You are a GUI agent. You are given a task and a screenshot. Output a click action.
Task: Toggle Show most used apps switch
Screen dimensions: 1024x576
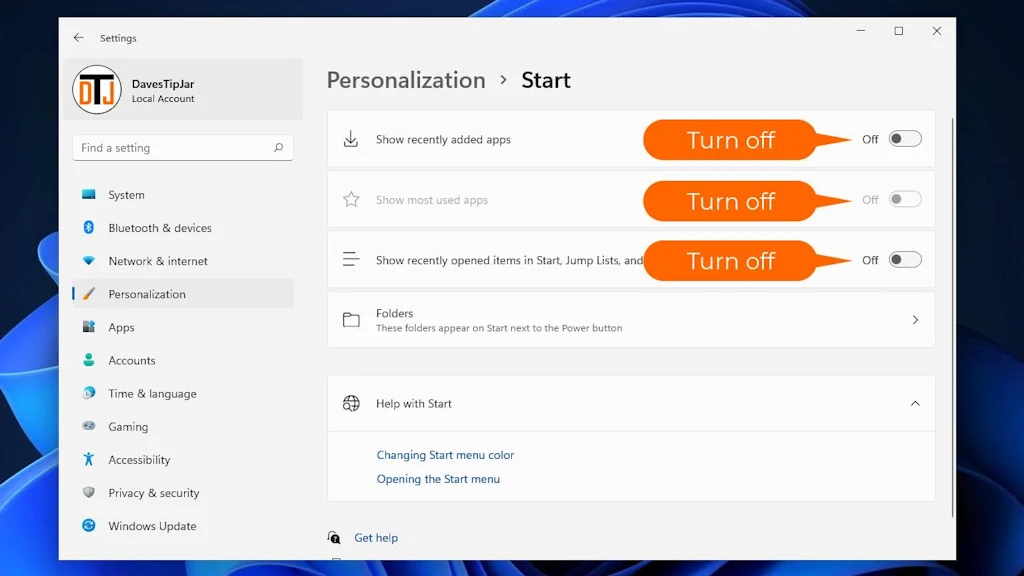click(905, 199)
